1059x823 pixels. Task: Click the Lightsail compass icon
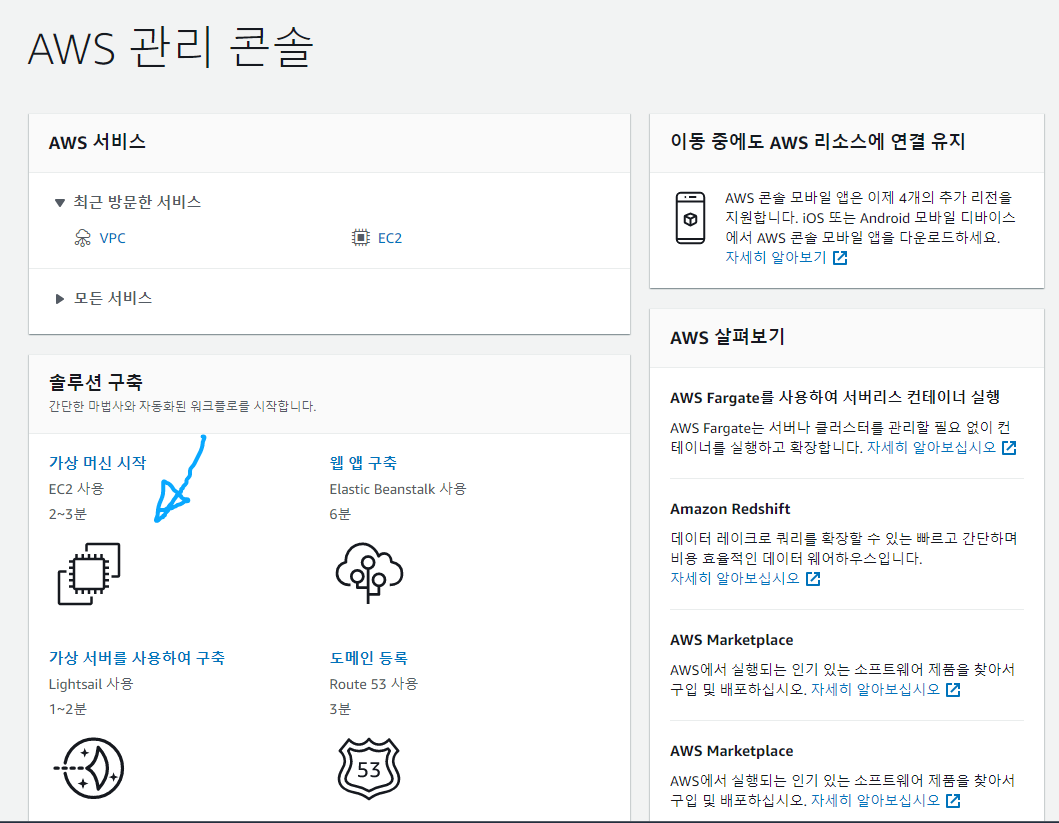(x=89, y=768)
